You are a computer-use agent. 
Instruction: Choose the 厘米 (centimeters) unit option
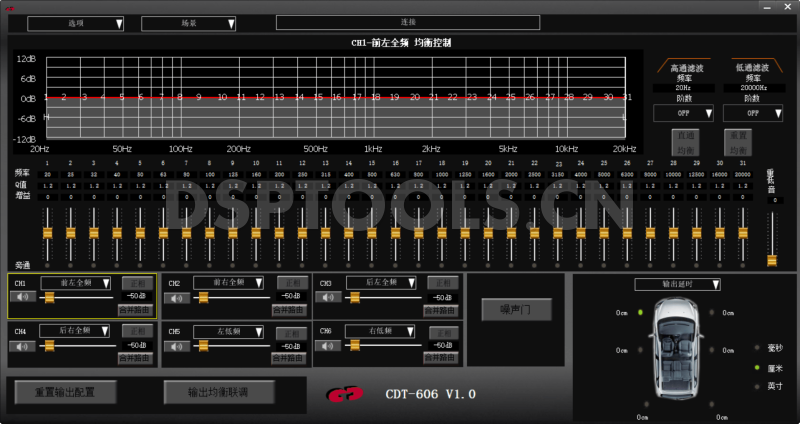(775, 368)
